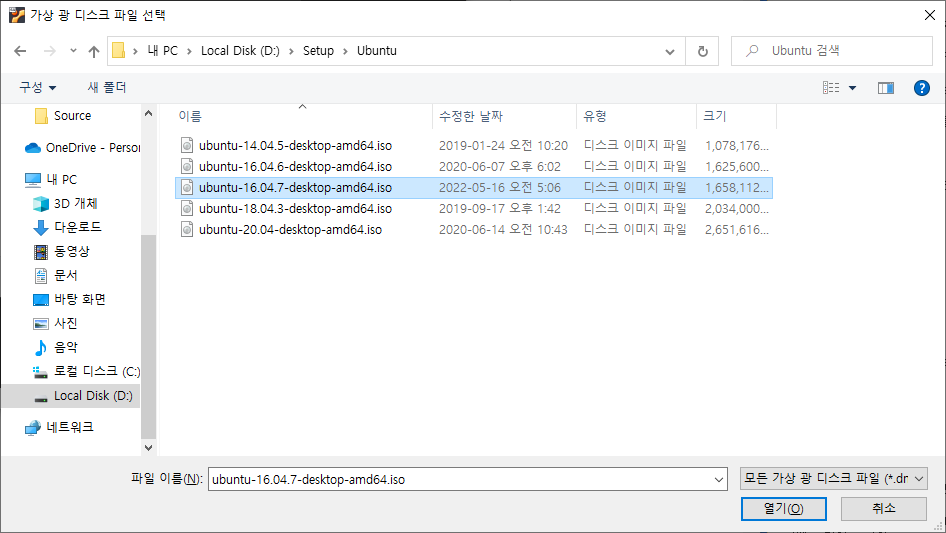Open Source folder in sidebar
This screenshot has width=946, height=533.
(x=72, y=115)
